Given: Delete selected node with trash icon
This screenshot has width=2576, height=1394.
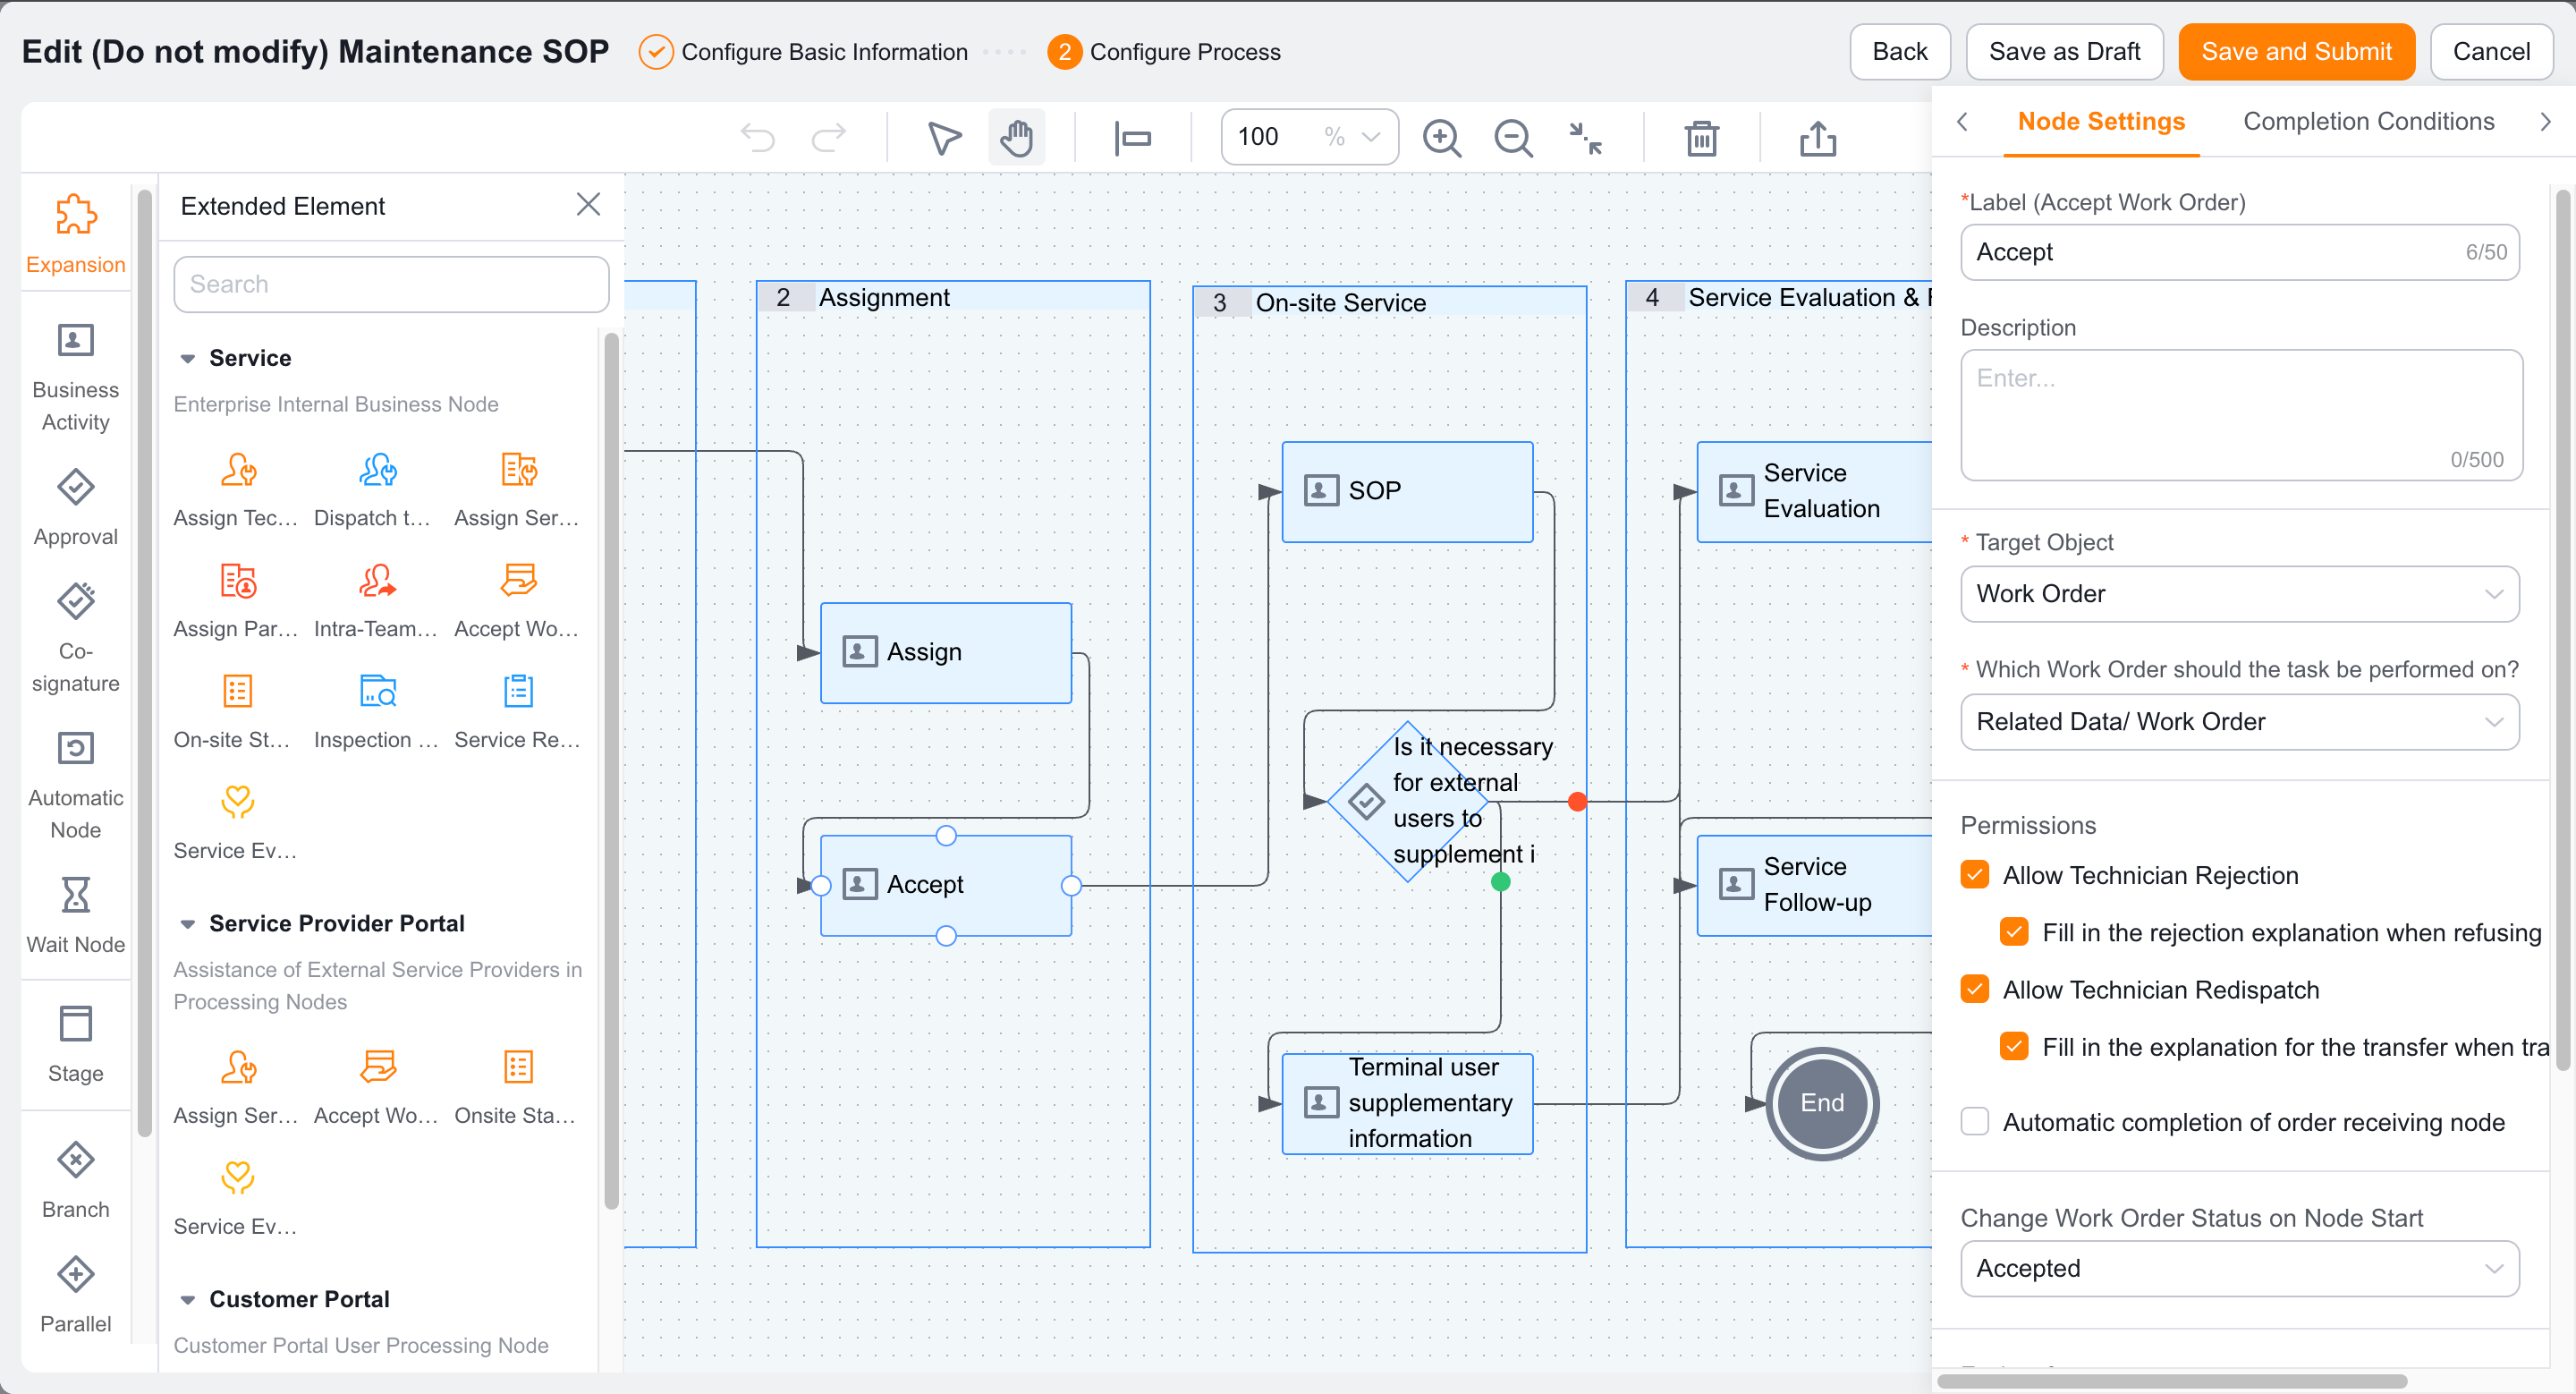Looking at the screenshot, I should tap(1701, 137).
